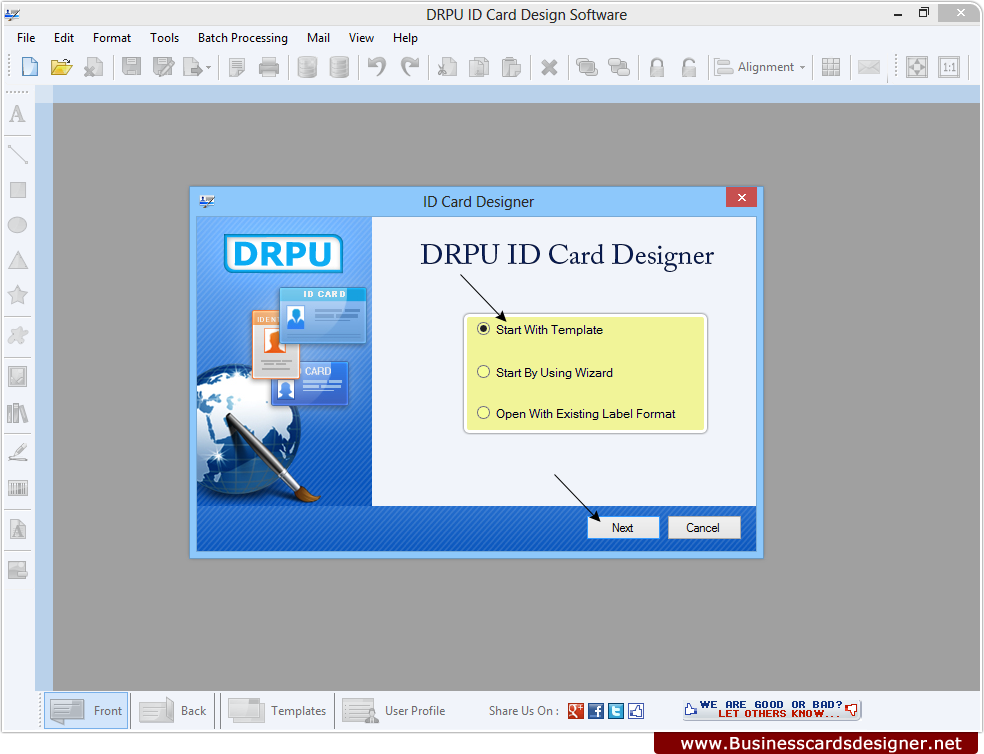This screenshot has width=984, height=754.
Task: Click the bring to front layers icon
Action: [x=586, y=67]
